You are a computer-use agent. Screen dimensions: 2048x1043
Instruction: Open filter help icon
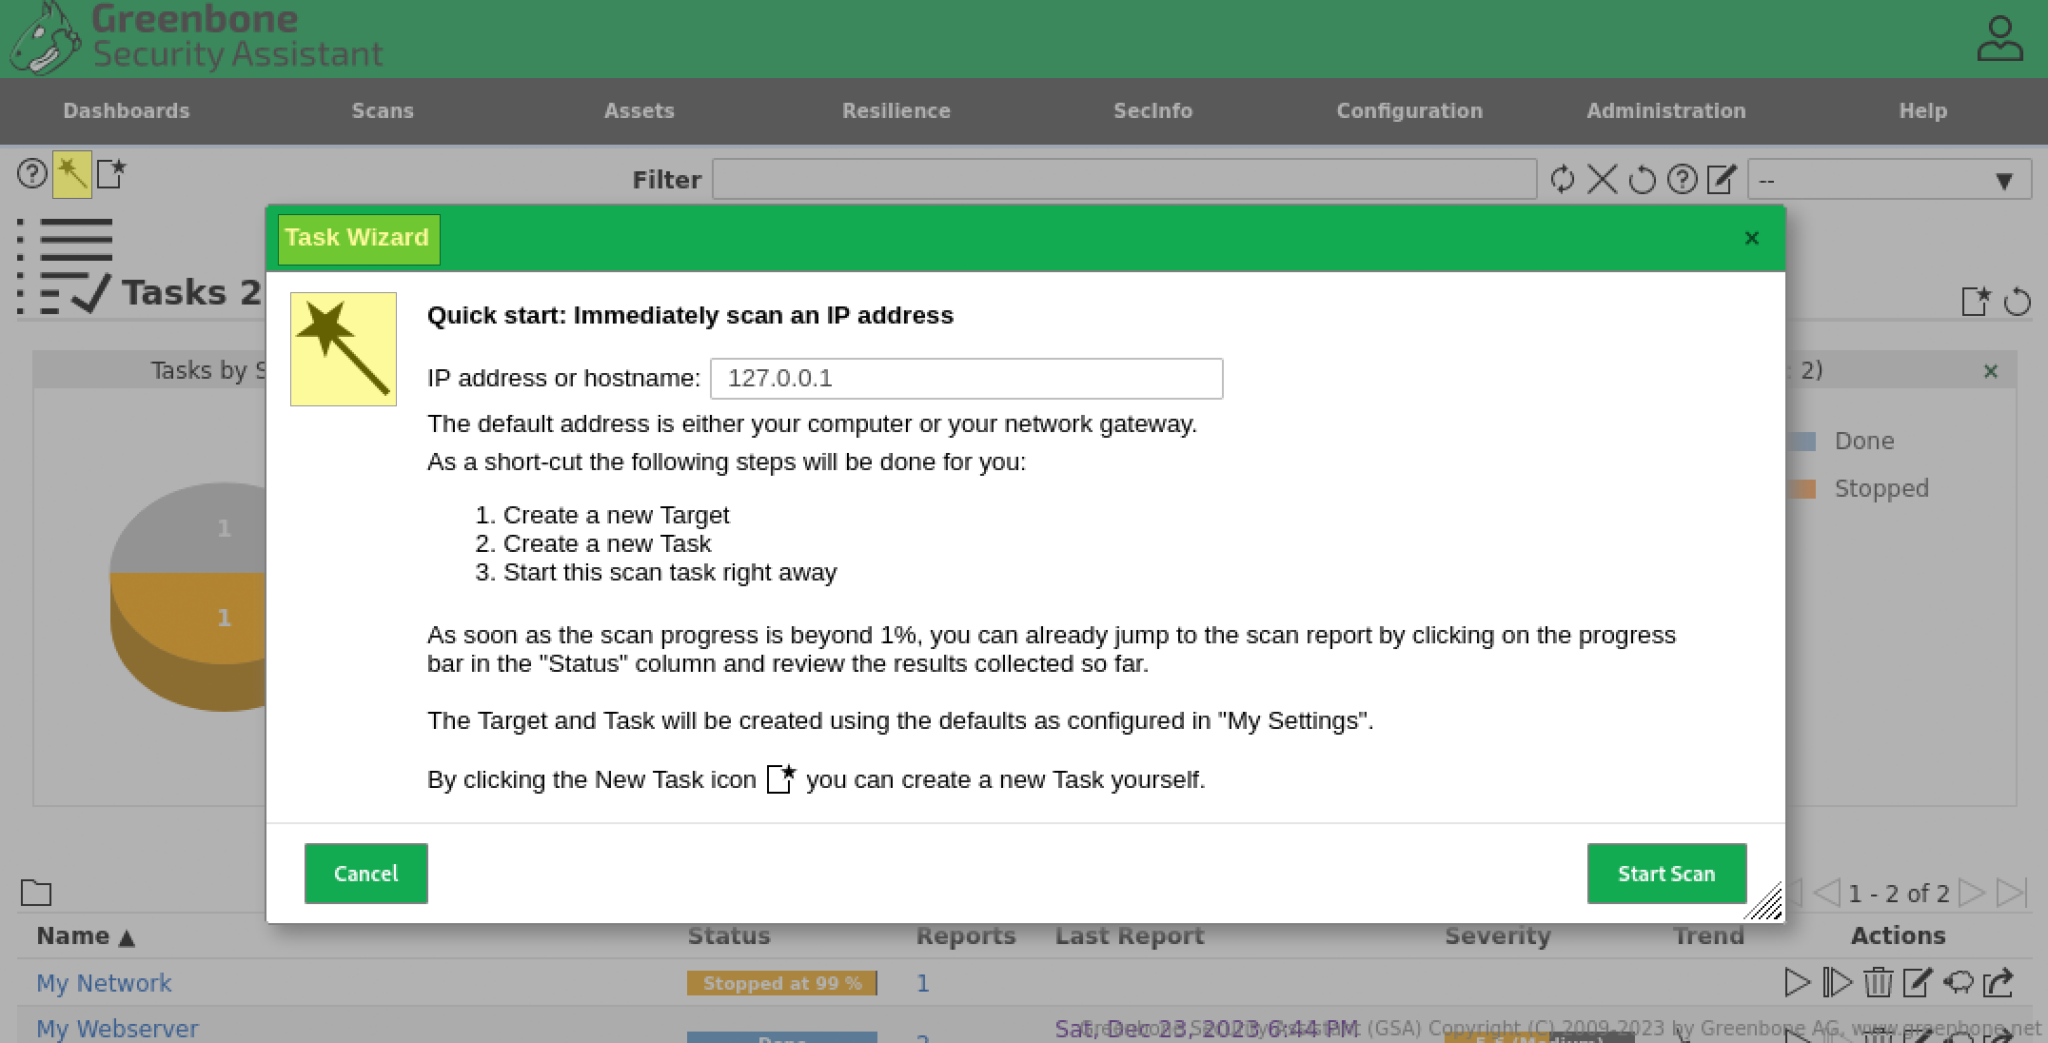pyautogui.click(x=1682, y=179)
